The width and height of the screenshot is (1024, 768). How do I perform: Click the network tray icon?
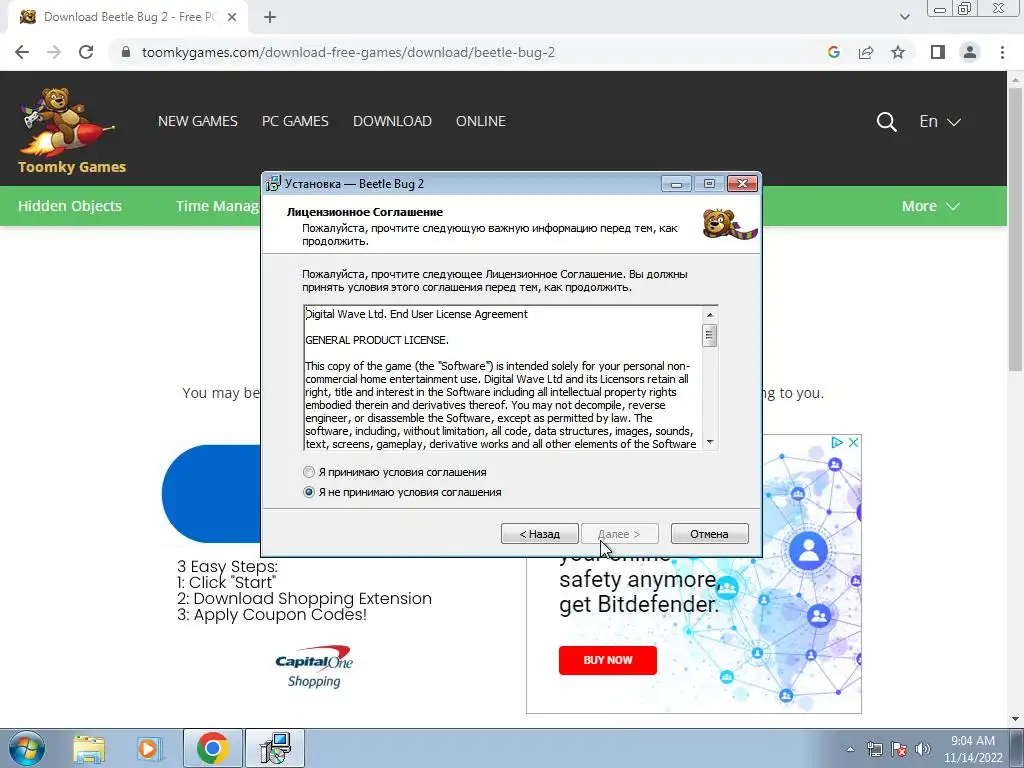click(874, 749)
